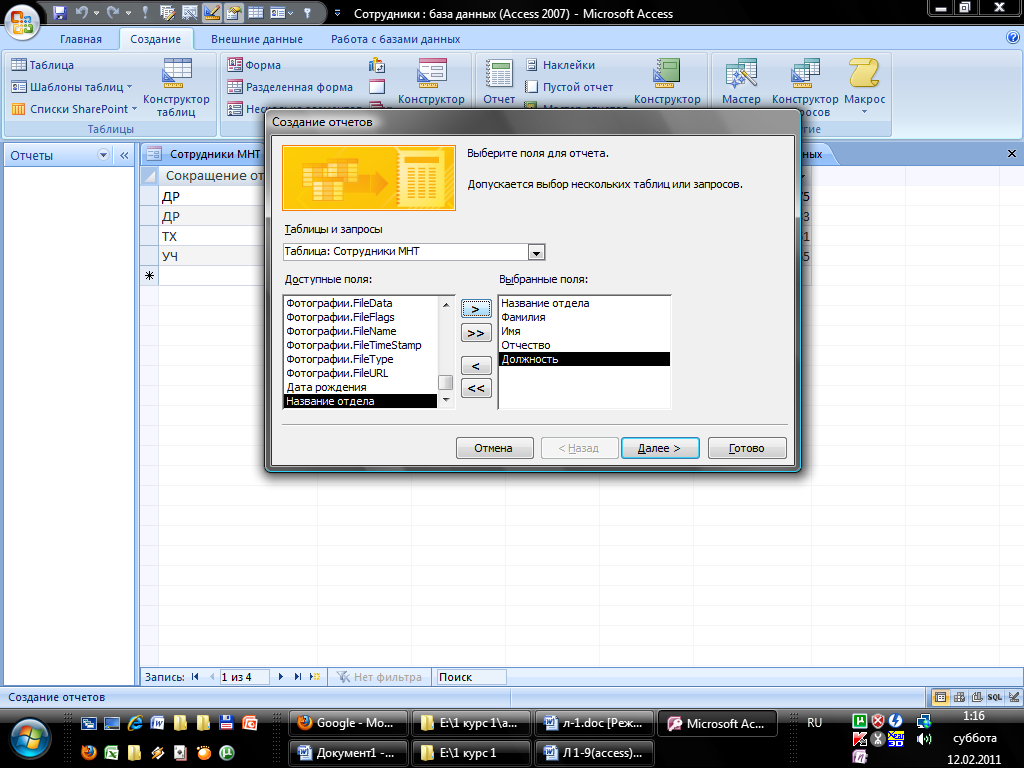Open the Windows Start button

pos(29,739)
